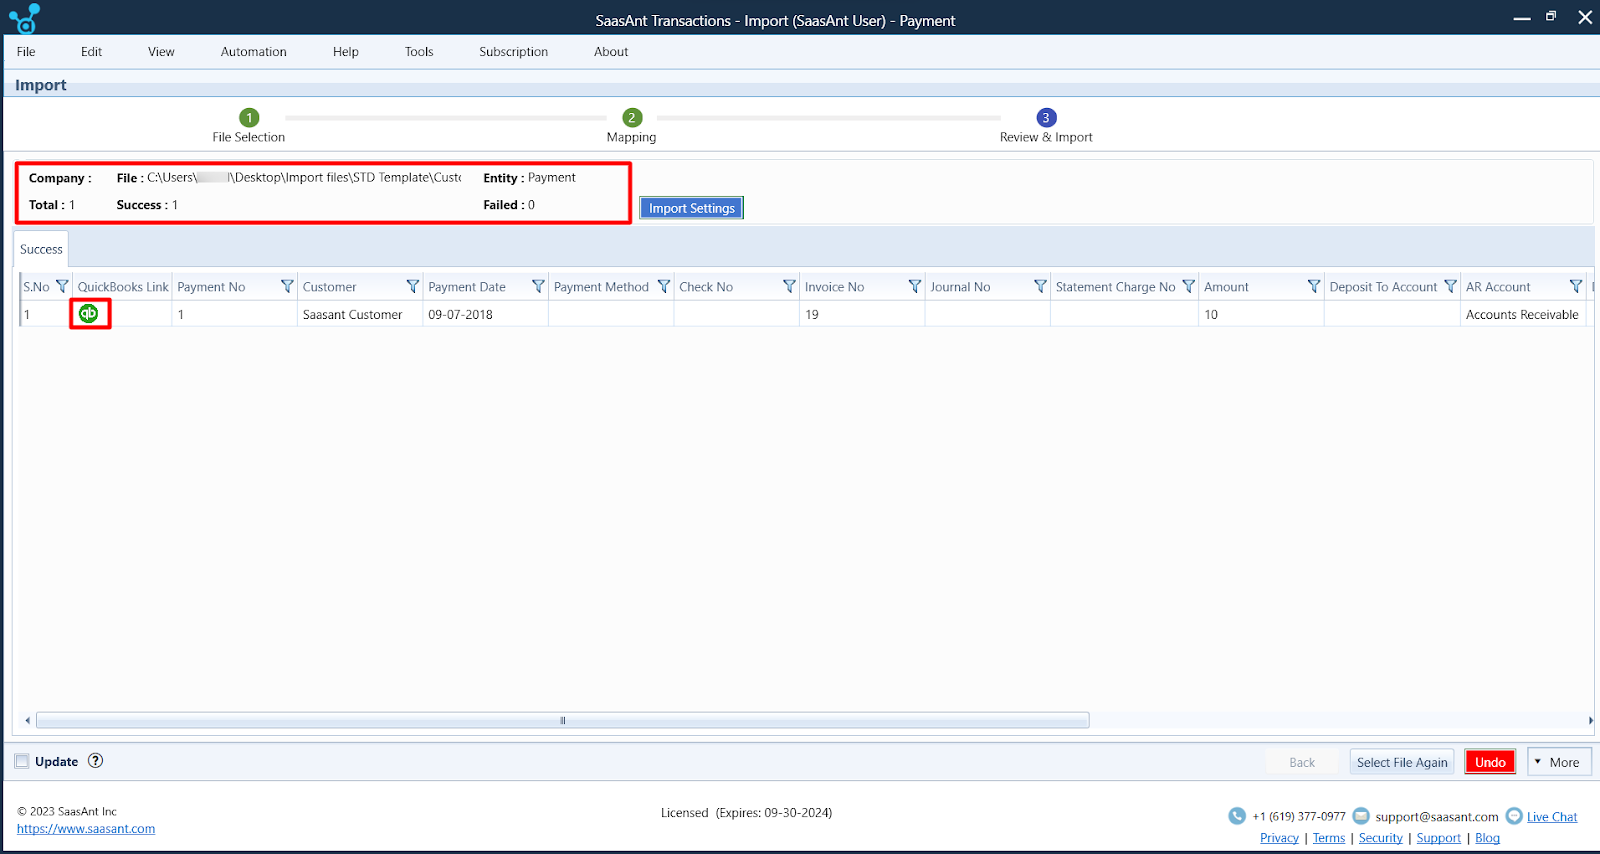Select the Saasant Customer cell

(360, 314)
